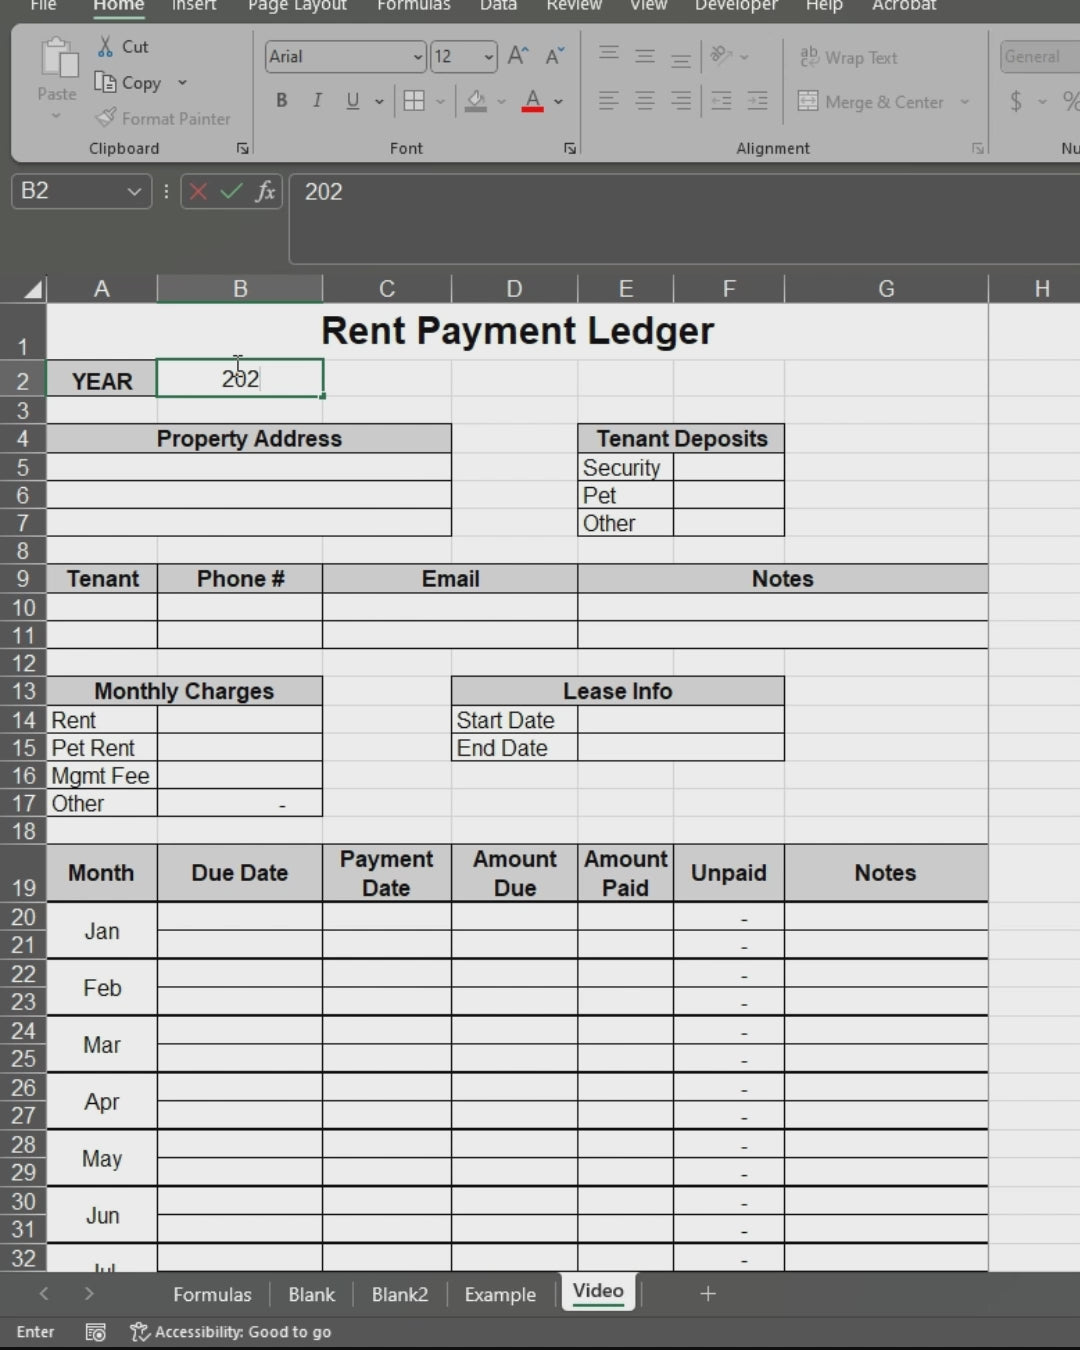The height and width of the screenshot is (1350, 1080).
Task: Click inside the formula bar showing 202
Action: click(x=685, y=218)
